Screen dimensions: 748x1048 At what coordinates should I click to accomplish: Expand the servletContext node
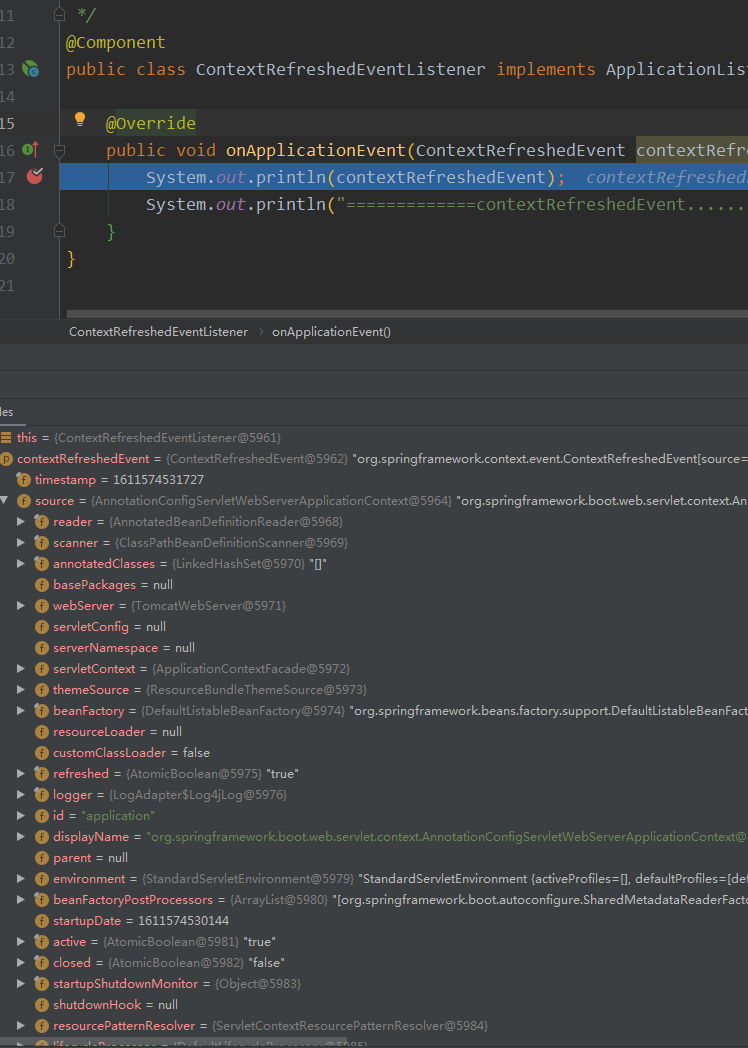pyautogui.click(x=21, y=668)
